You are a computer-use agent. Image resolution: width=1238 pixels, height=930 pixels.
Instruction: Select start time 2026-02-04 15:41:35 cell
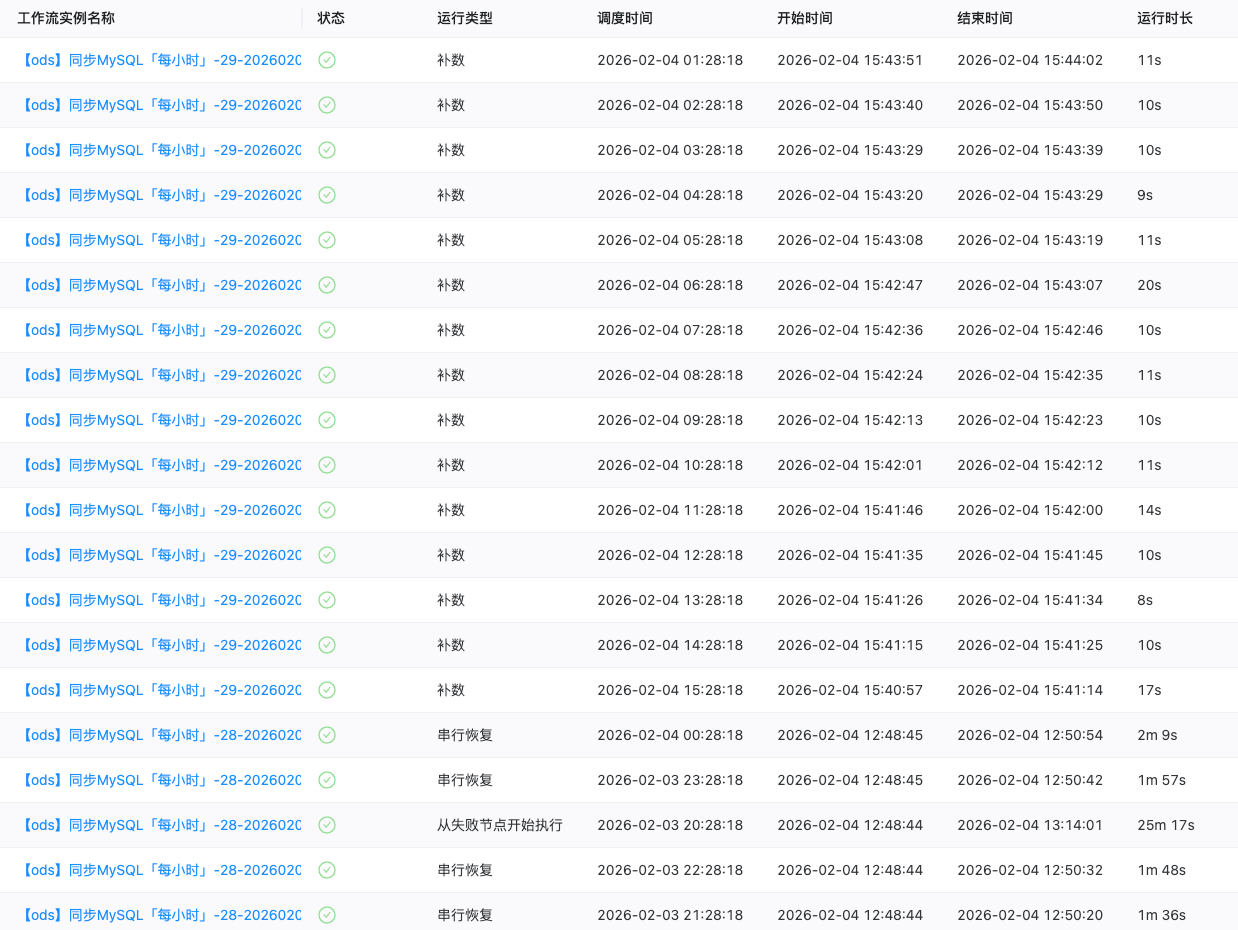coord(850,555)
